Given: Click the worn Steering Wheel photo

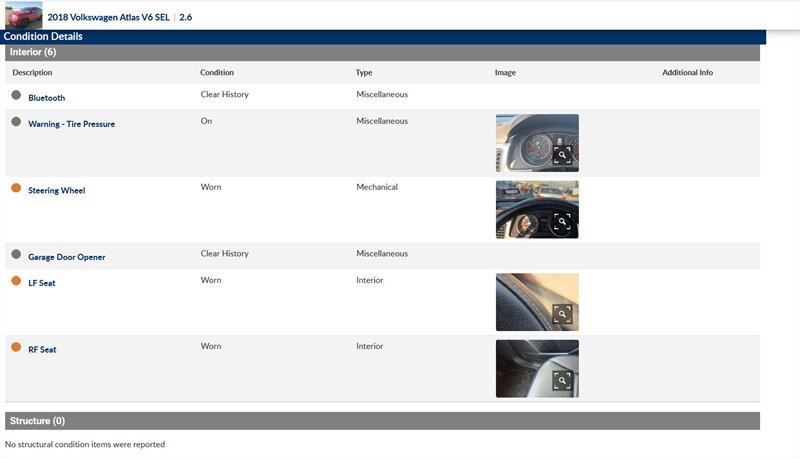Looking at the screenshot, I should [537, 210].
